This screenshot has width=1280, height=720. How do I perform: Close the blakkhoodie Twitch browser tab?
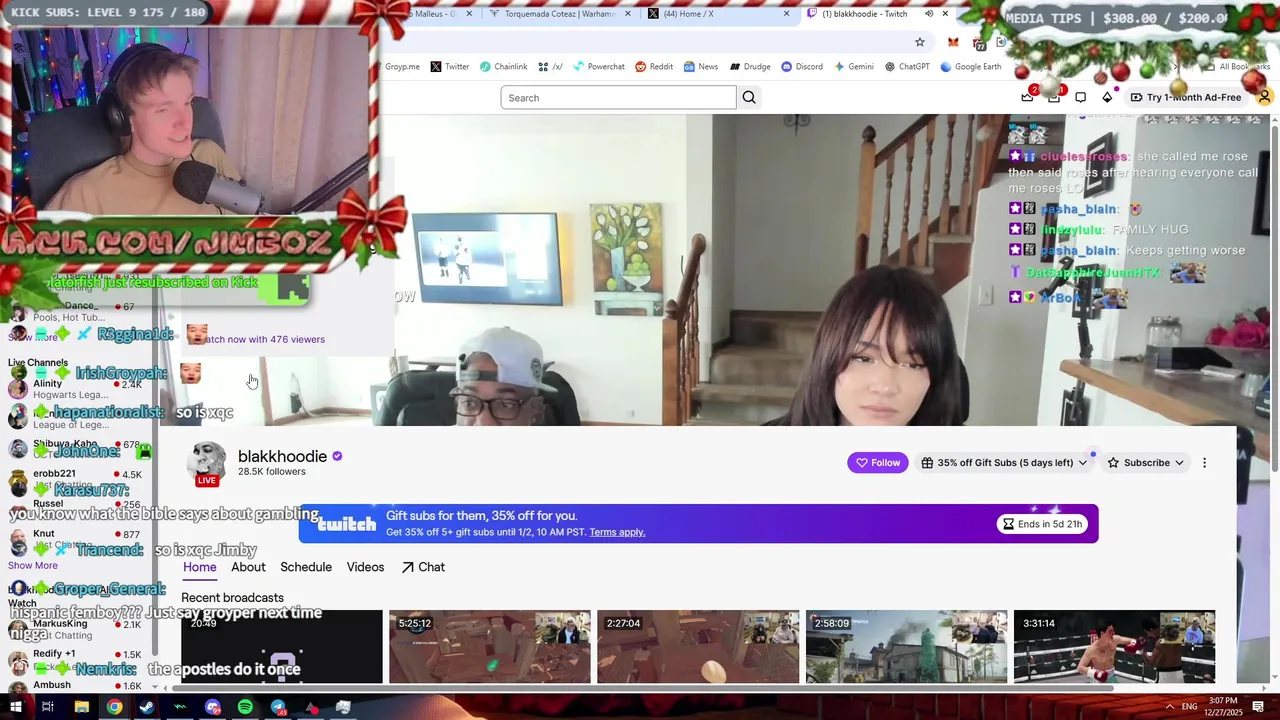(945, 14)
